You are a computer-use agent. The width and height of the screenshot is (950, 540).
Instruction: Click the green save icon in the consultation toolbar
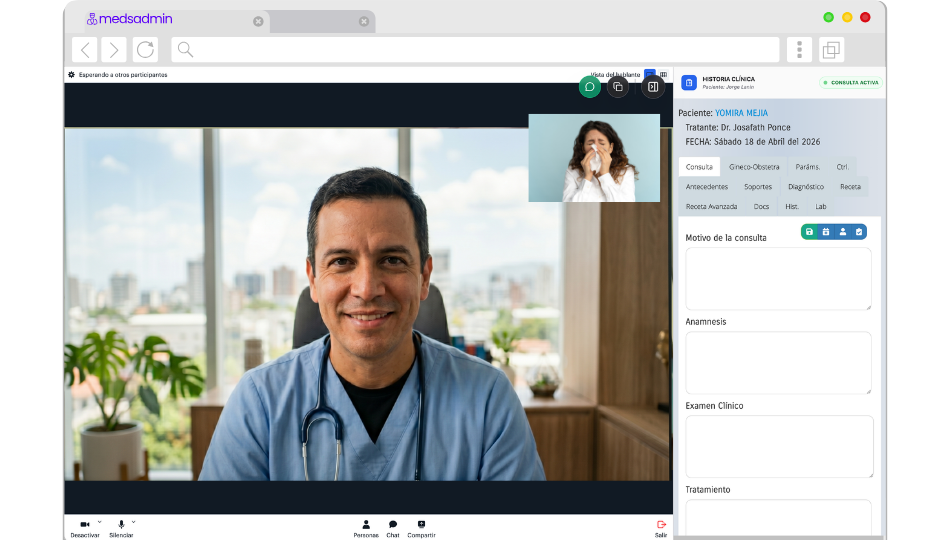(x=810, y=232)
